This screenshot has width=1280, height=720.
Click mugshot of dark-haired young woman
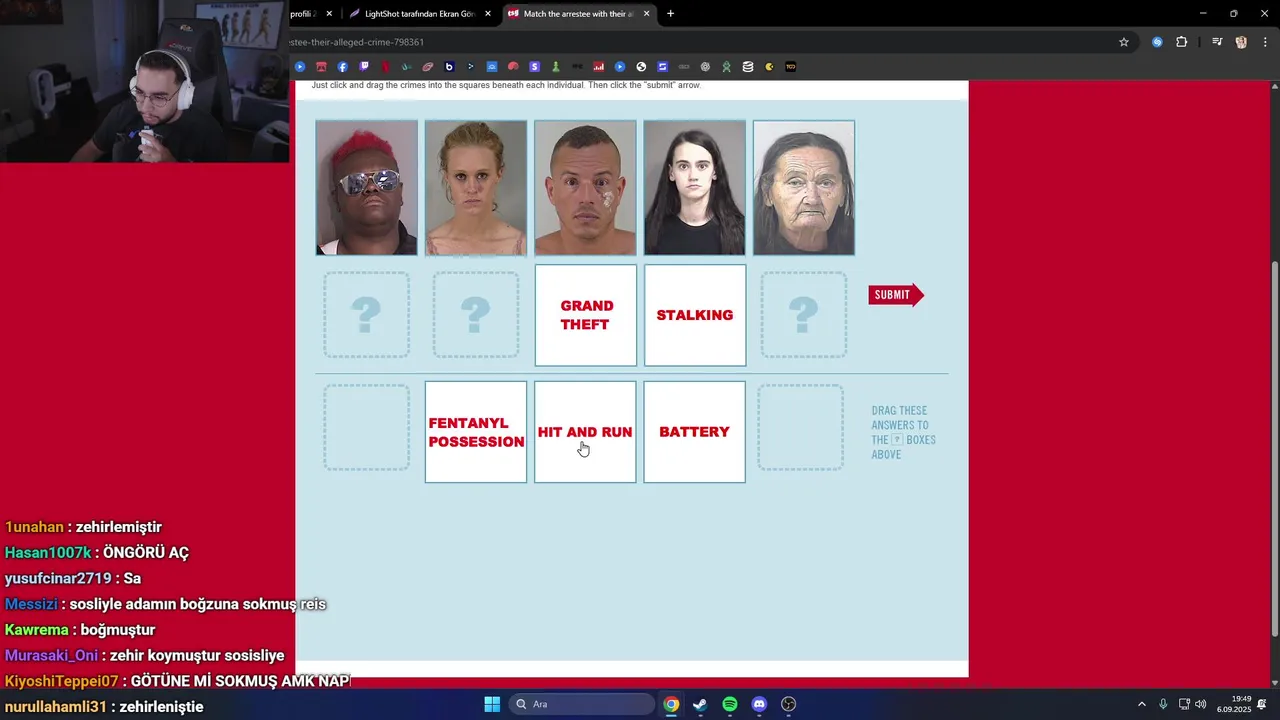click(x=695, y=188)
